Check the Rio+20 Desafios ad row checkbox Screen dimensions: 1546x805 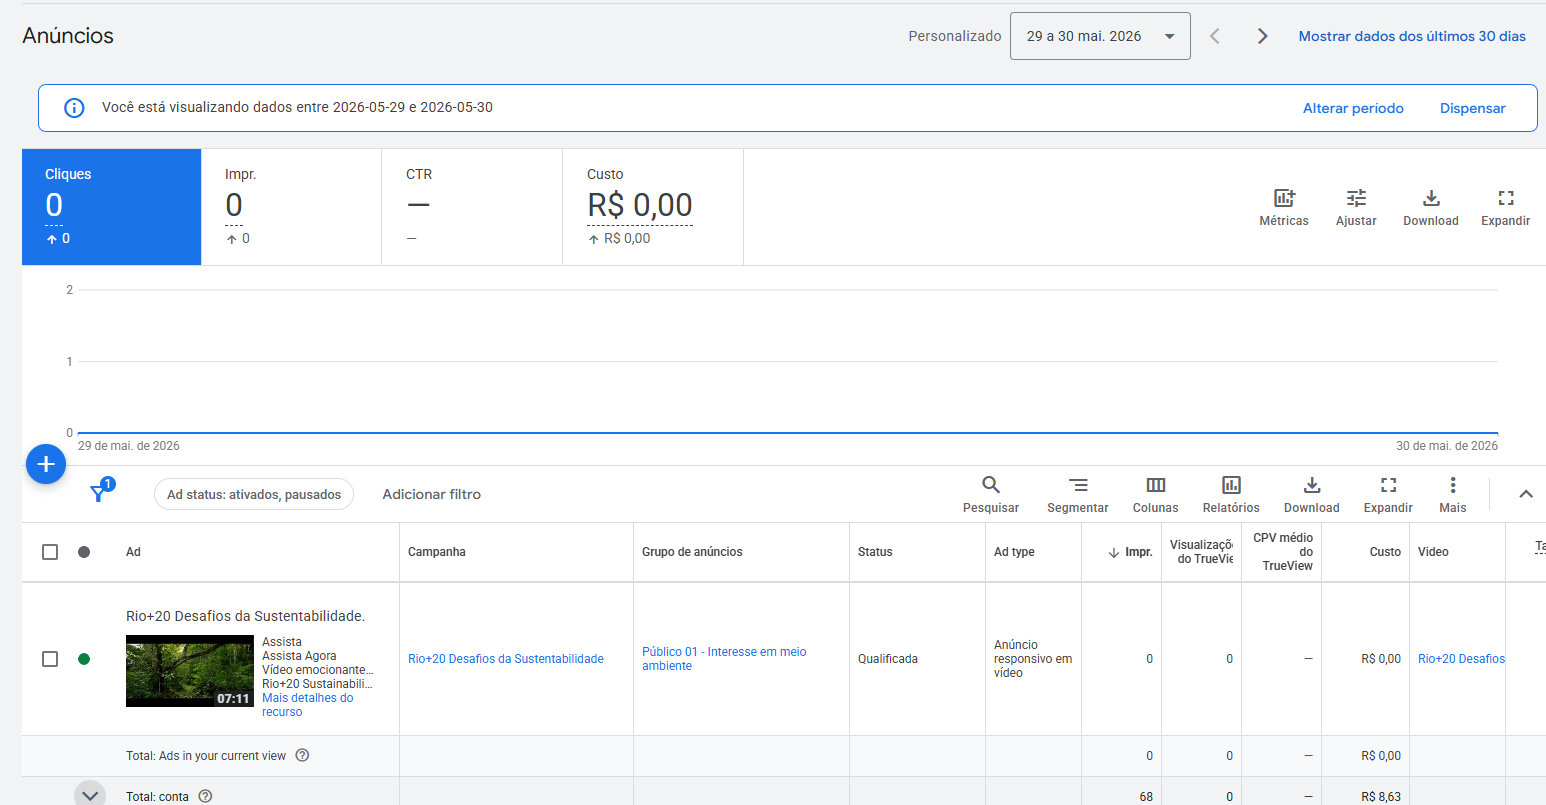[x=50, y=659]
